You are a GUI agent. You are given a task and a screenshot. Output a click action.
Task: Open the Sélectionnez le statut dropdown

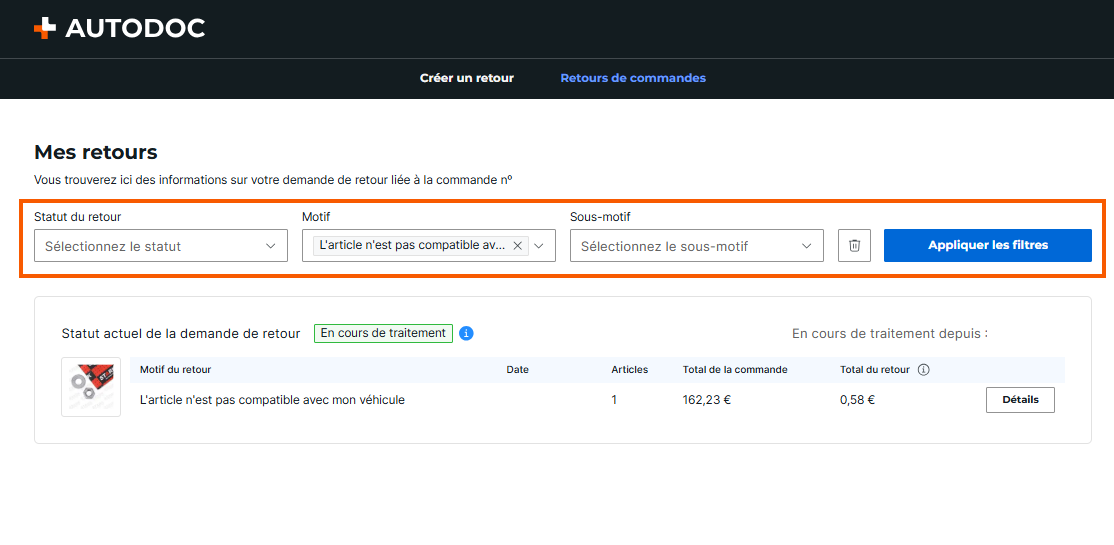coord(161,245)
